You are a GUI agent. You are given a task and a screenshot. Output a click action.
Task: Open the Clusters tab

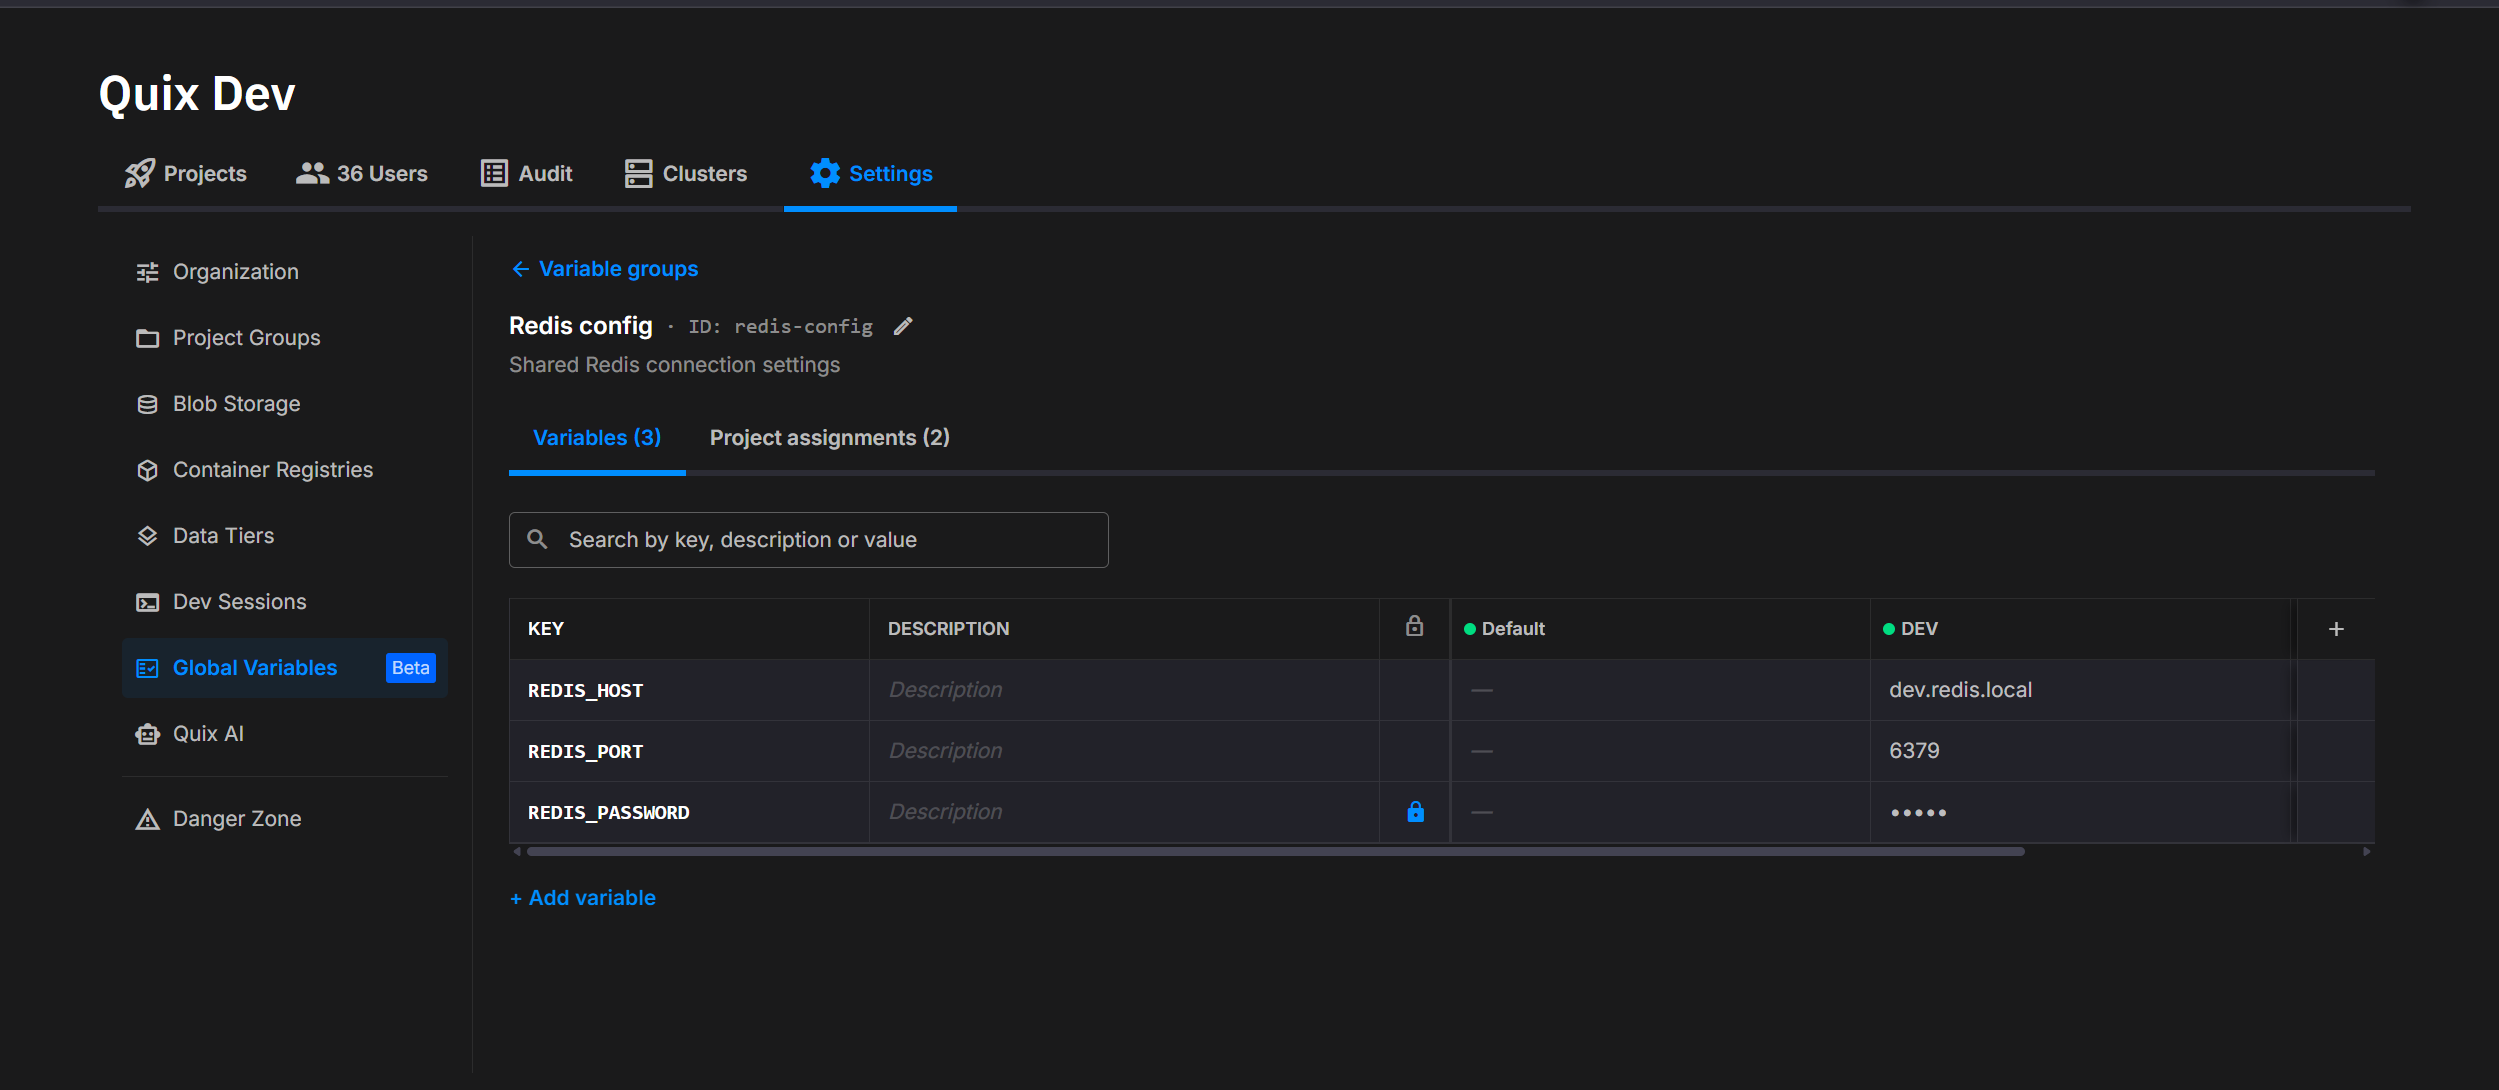(685, 174)
